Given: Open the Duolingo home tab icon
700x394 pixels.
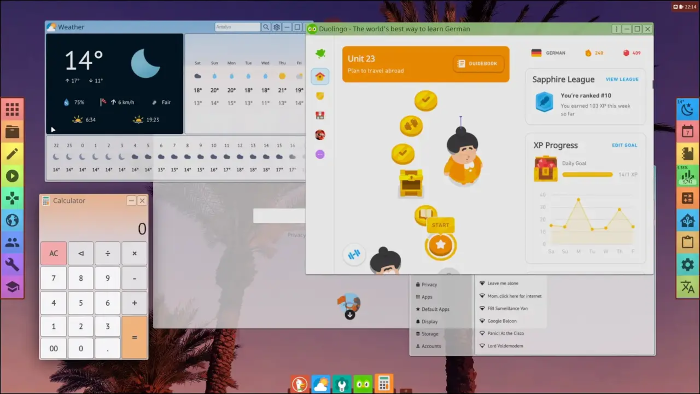Looking at the screenshot, I should click(x=320, y=77).
